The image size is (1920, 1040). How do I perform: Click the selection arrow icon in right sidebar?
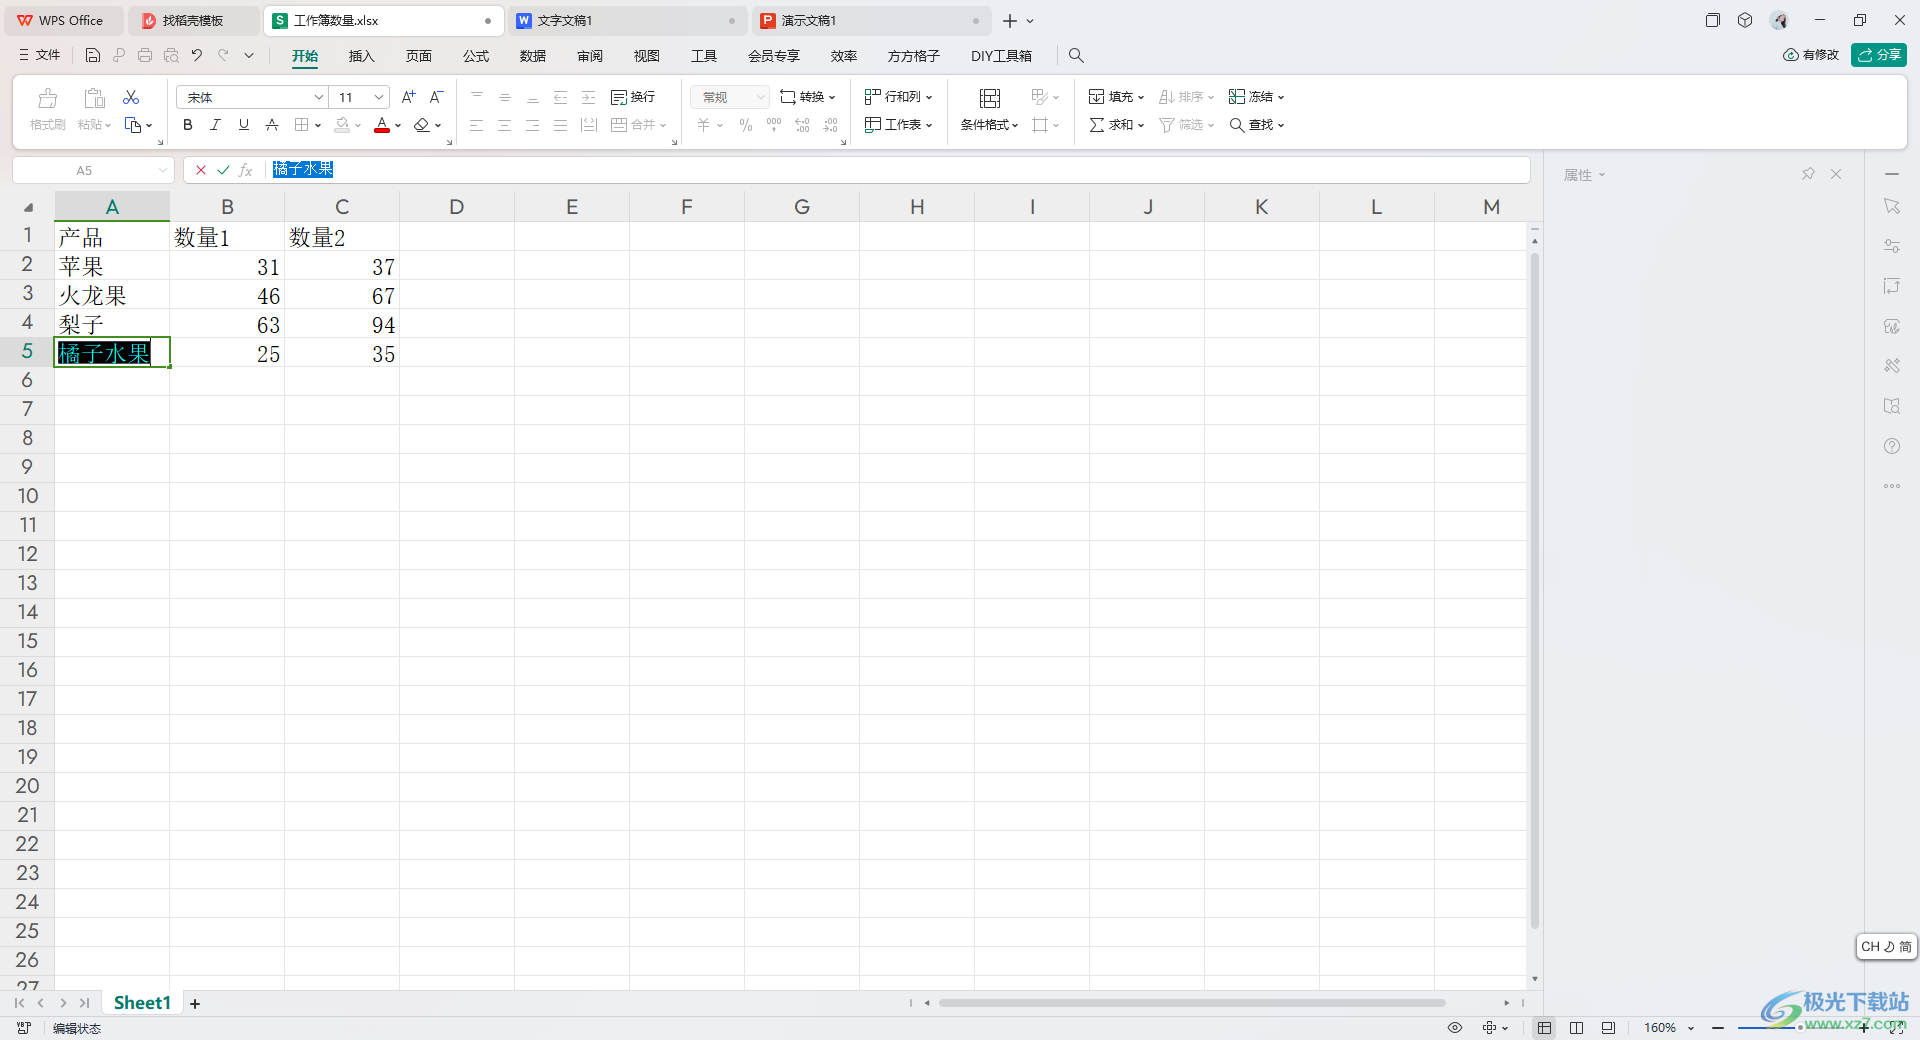click(1892, 206)
